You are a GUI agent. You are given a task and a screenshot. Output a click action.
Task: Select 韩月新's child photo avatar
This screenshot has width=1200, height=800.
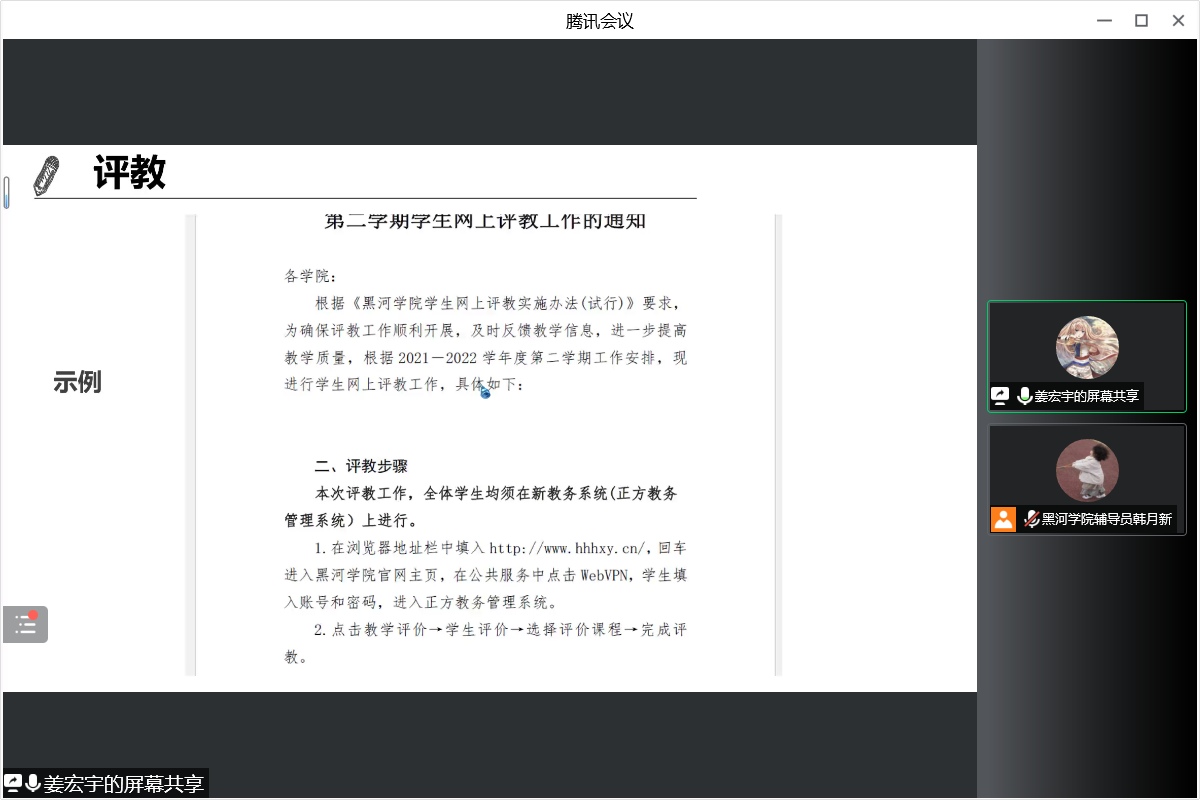click(1087, 470)
